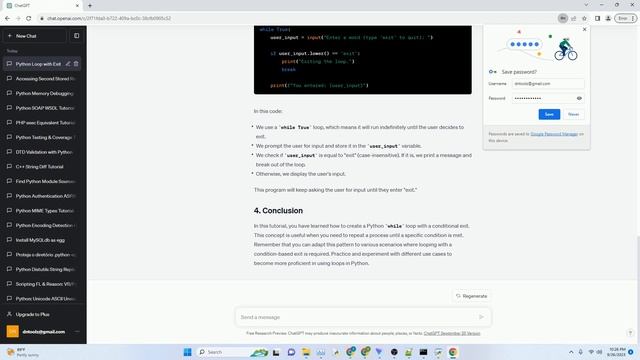Viewport: 640px width, 360px height.
Task: Open the ChatGPT September 25 Version link
Action: pyautogui.click(x=452, y=333)
